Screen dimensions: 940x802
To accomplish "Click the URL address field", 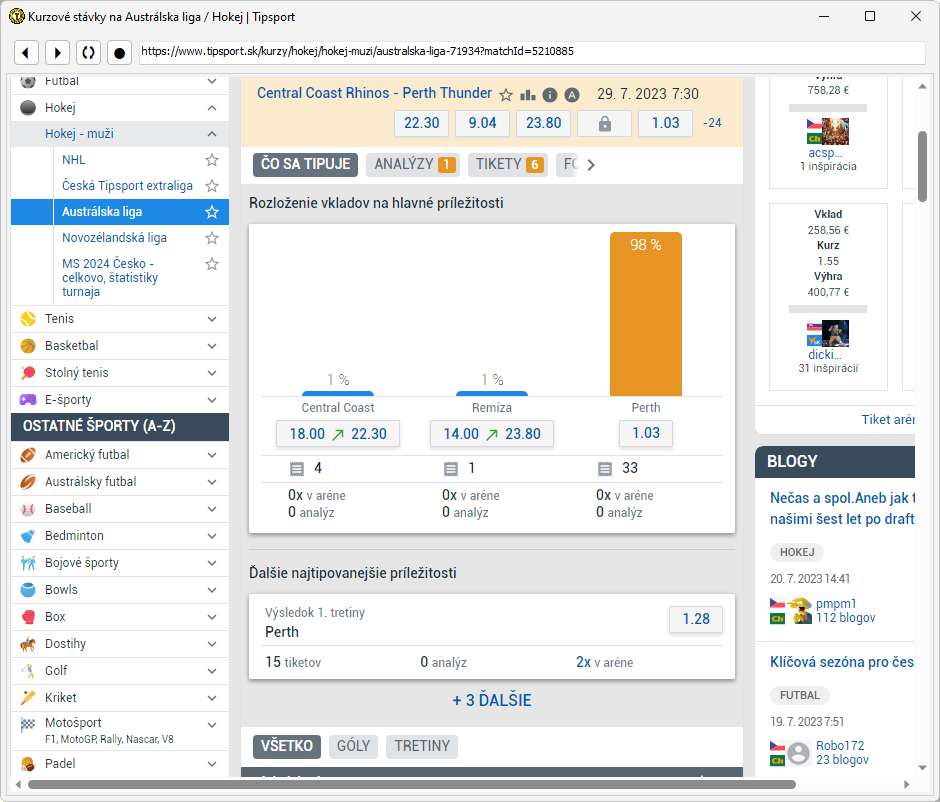I will point(532,52).
